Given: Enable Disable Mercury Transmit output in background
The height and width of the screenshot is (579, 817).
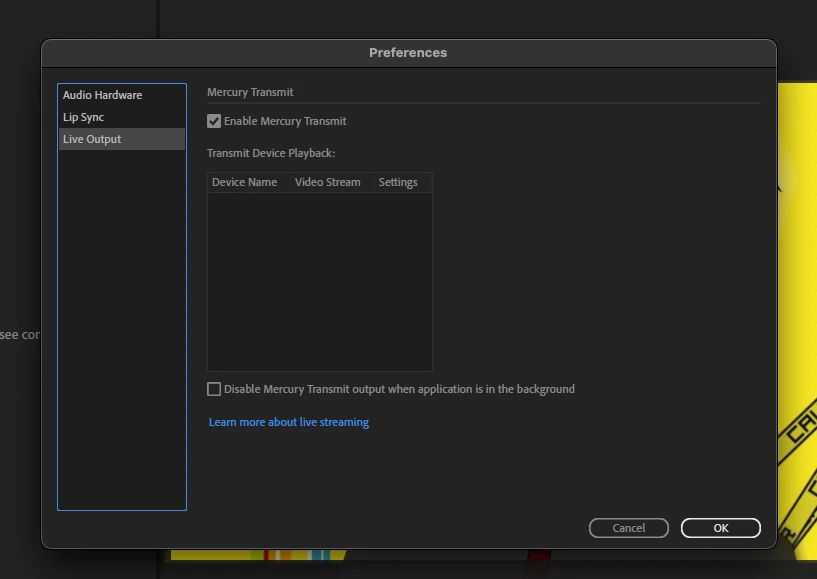Looking at the screenshot, I should [x=214, y=389].
